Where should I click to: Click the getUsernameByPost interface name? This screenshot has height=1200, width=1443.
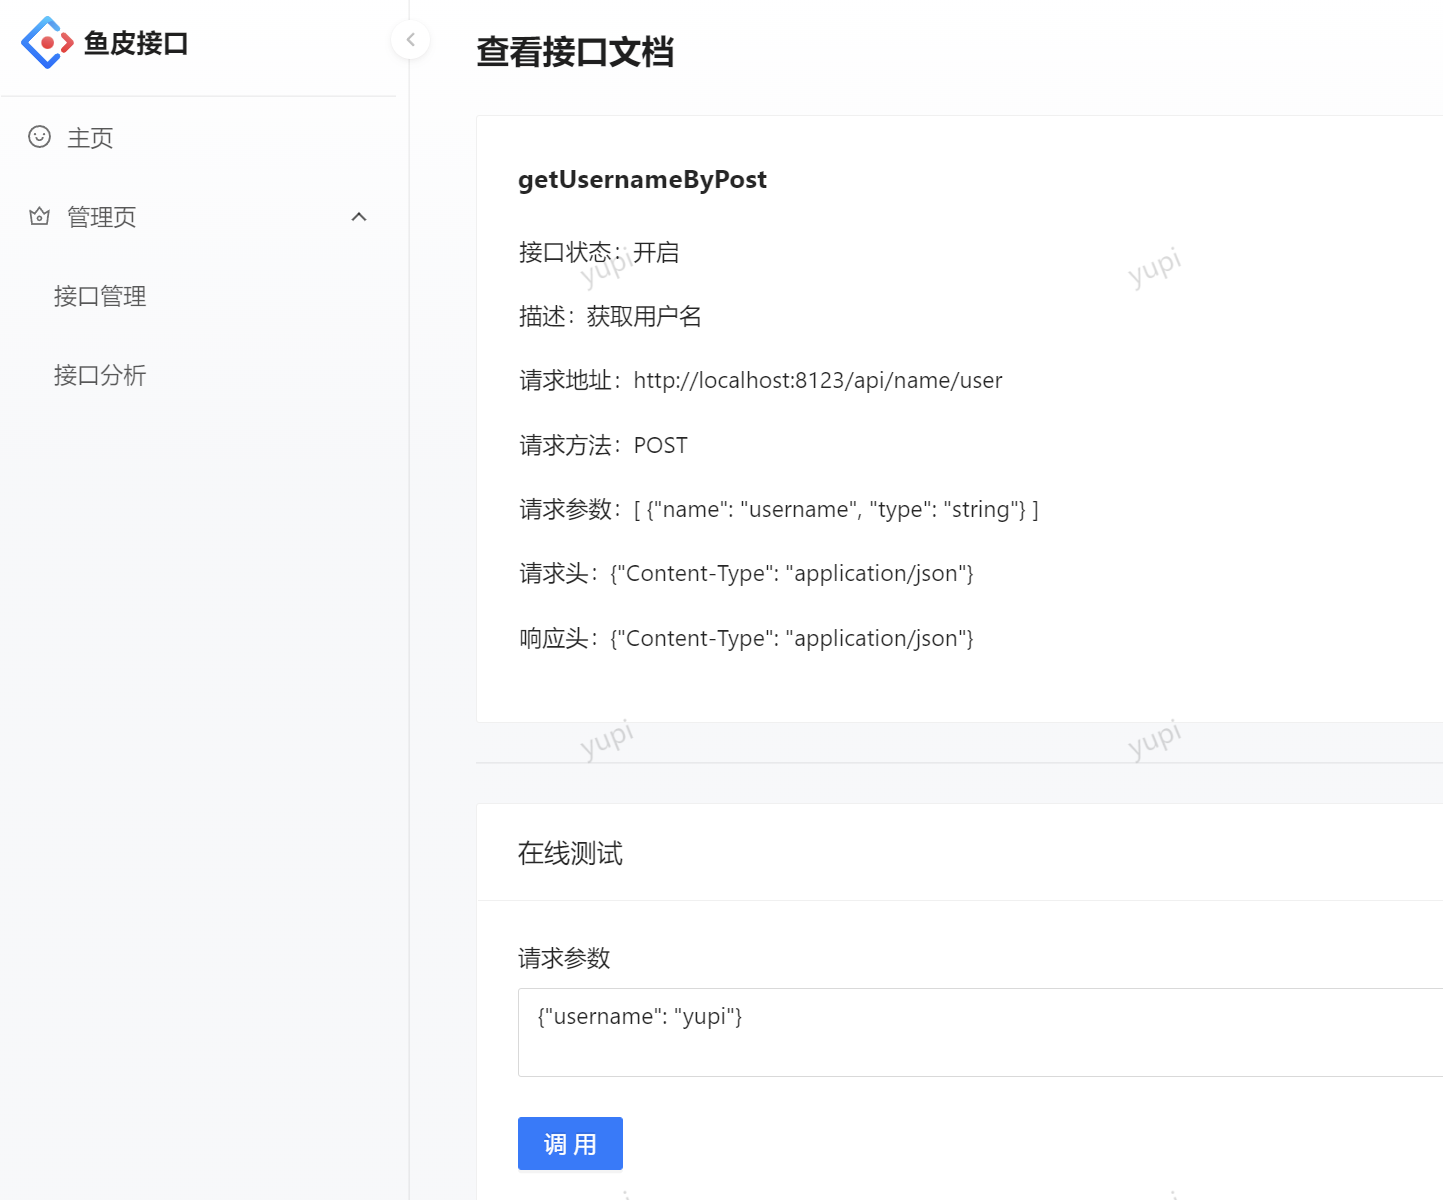click(642, 180)
